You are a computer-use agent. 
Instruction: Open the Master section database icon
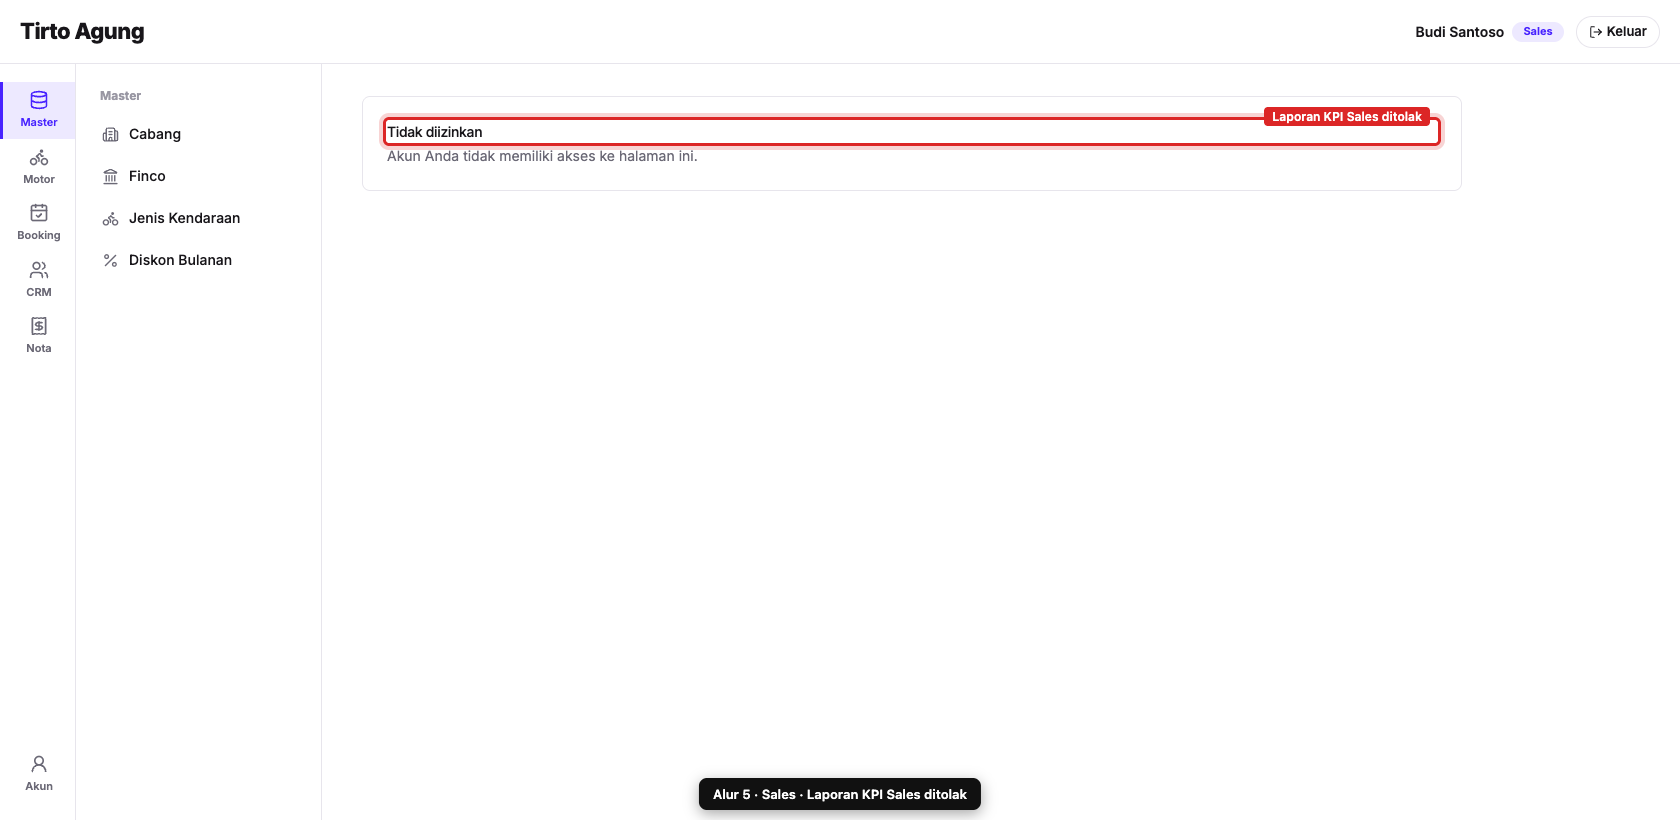39,100
